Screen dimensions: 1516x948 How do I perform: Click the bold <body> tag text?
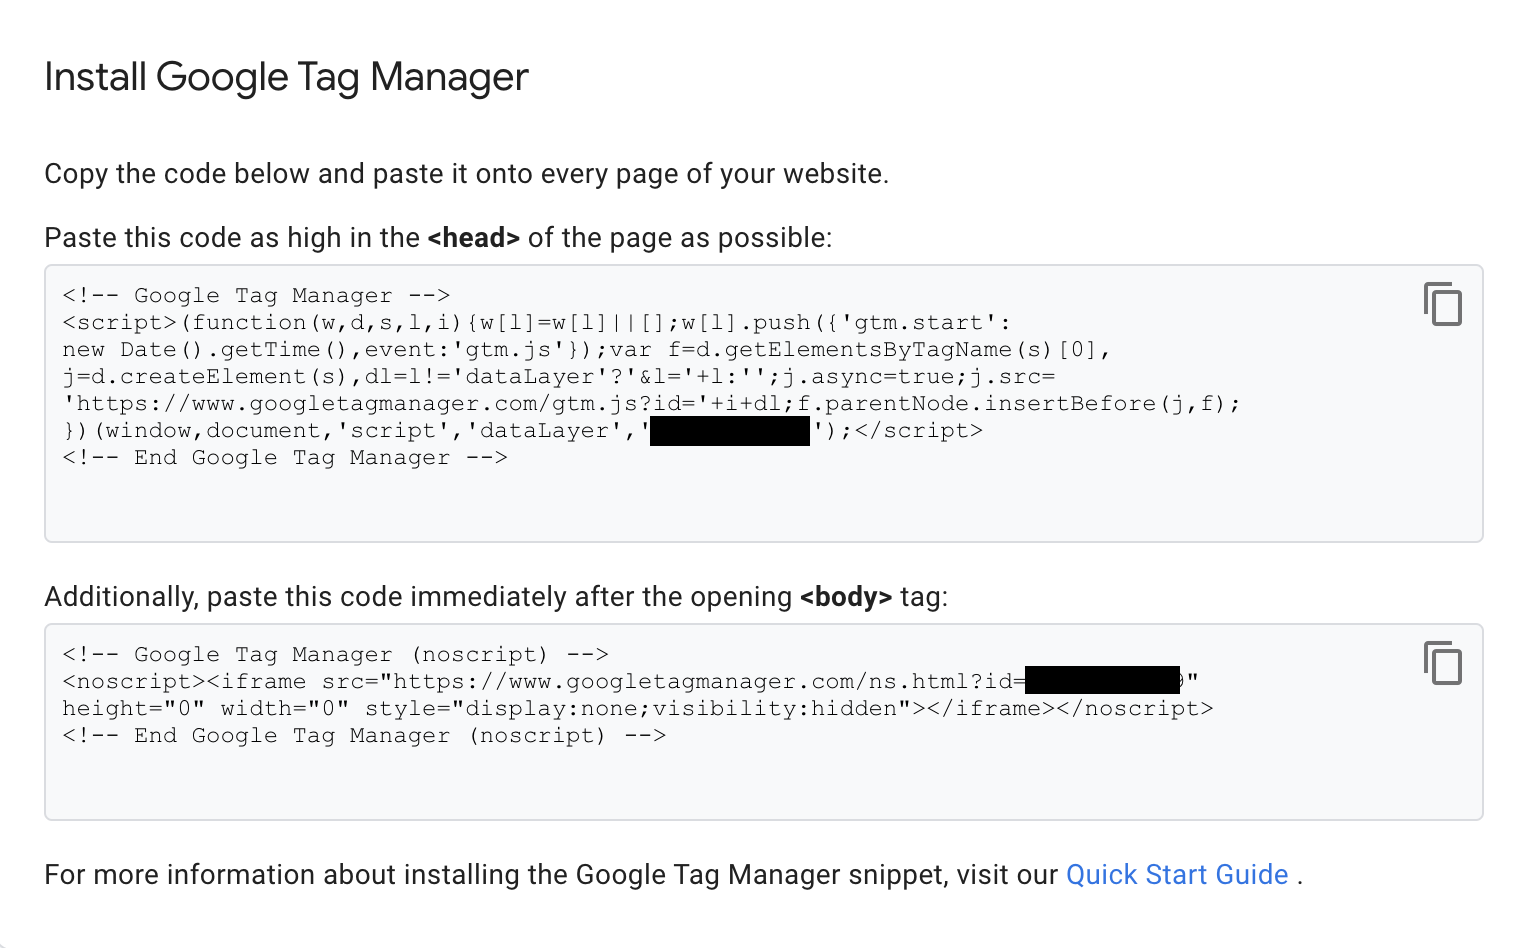click(845, 597)
